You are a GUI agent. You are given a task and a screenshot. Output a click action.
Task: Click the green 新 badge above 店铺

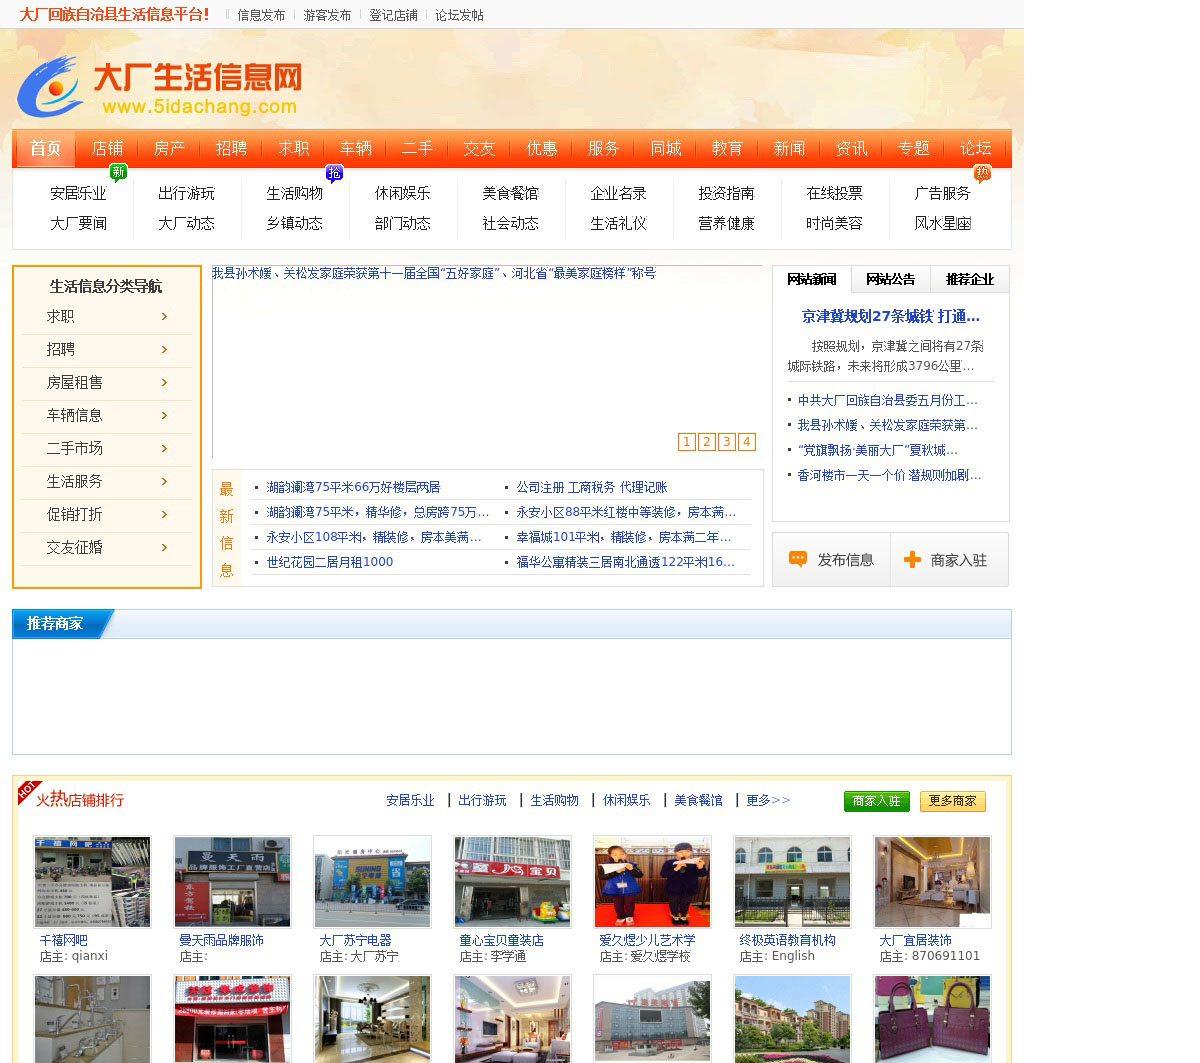tap(118, 173)
